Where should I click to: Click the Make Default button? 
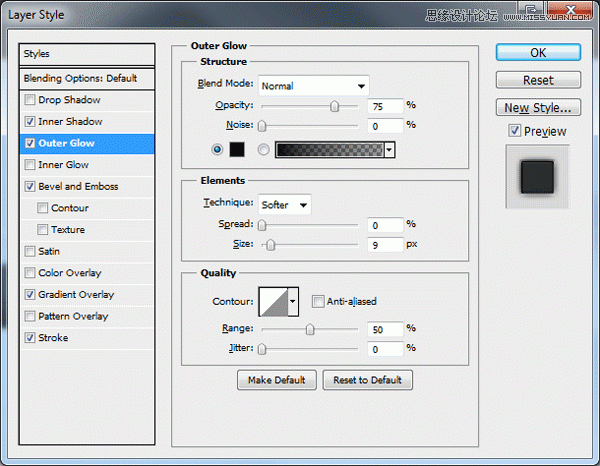[x=277, y=380]
